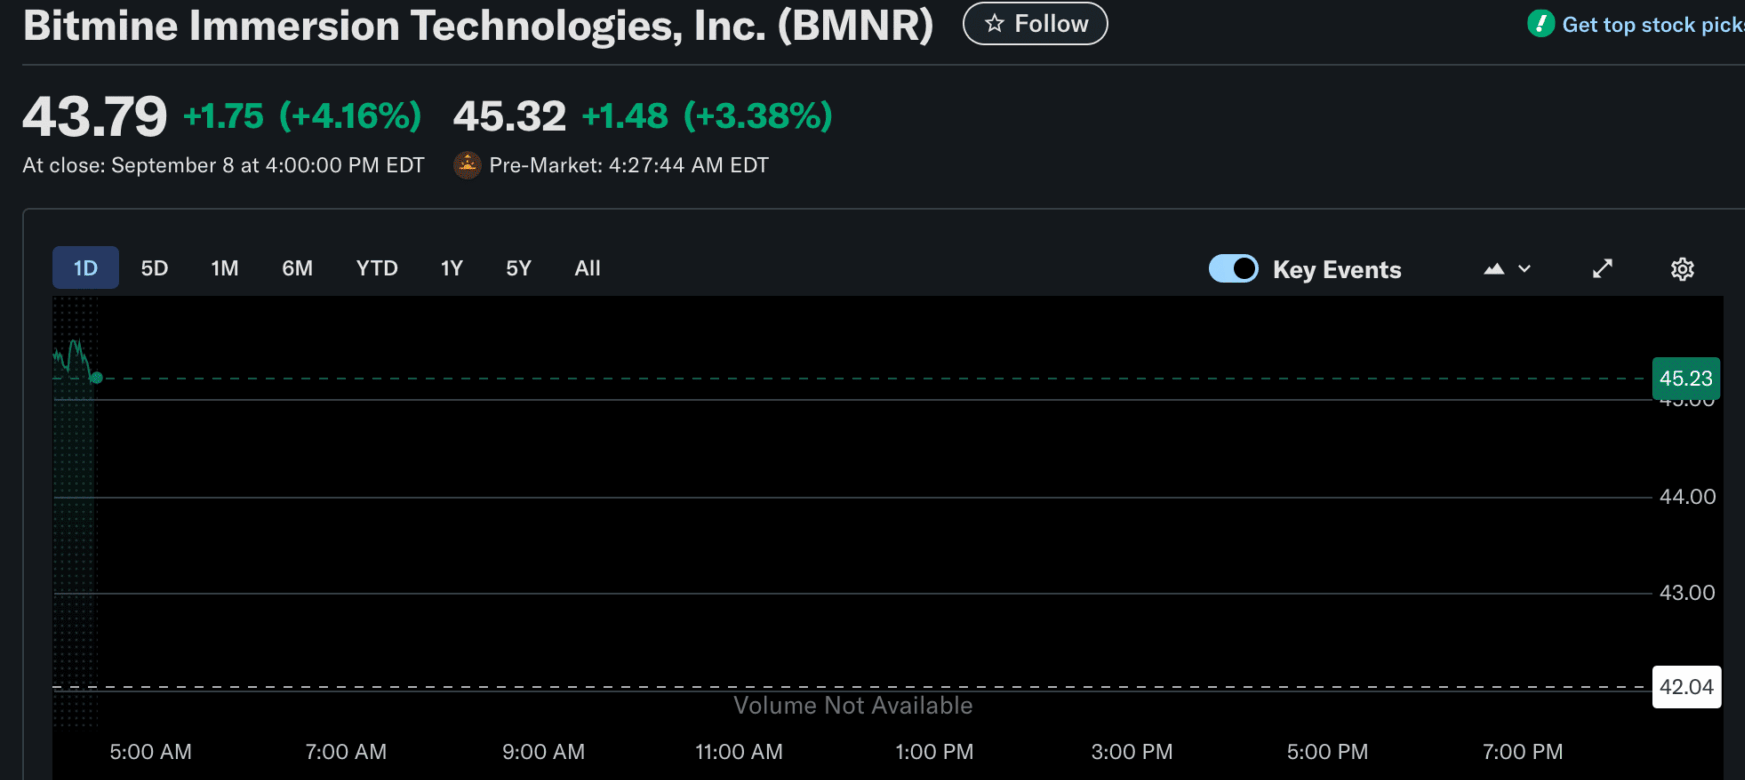Screen dimensions: 1745x780
Task: Switch chart to 1Y range
Action: point(452,268)
